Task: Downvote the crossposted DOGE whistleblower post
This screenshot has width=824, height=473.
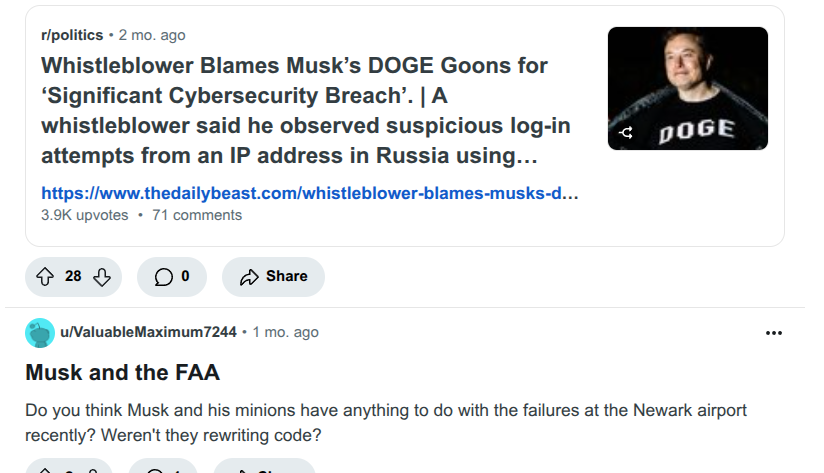Action: point(101,276)
